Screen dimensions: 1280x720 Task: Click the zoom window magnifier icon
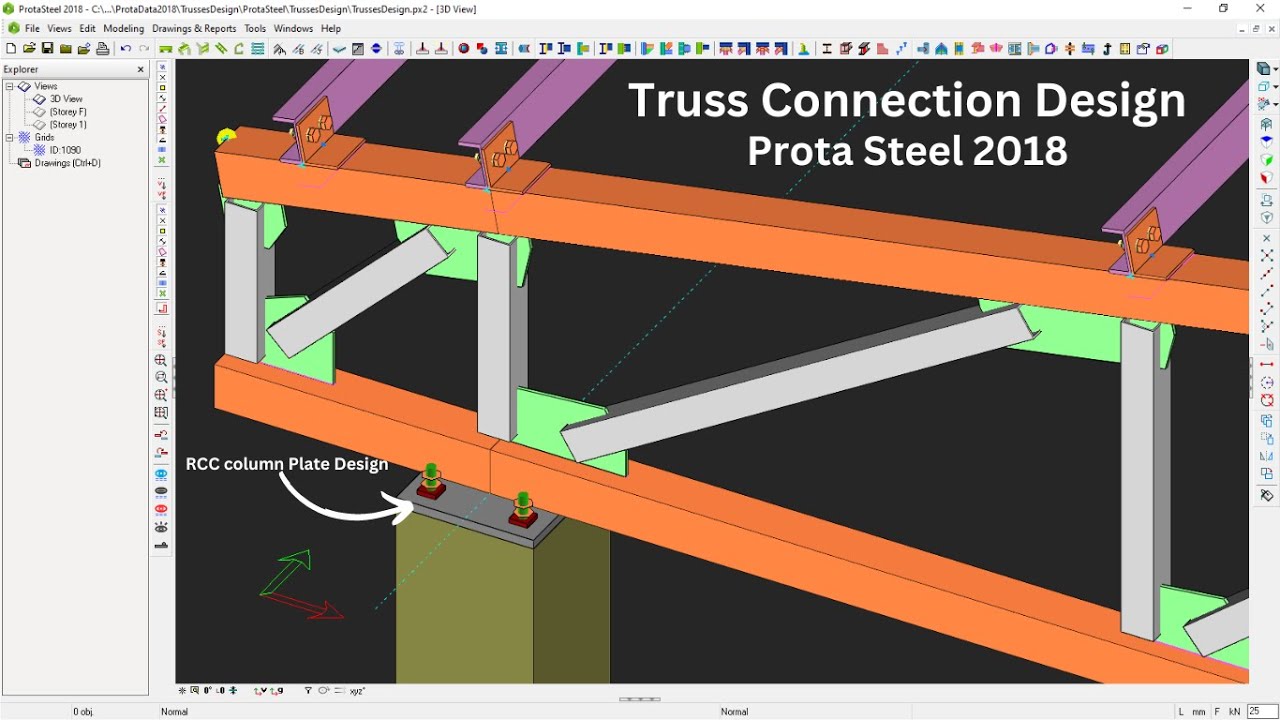point(161,395)
